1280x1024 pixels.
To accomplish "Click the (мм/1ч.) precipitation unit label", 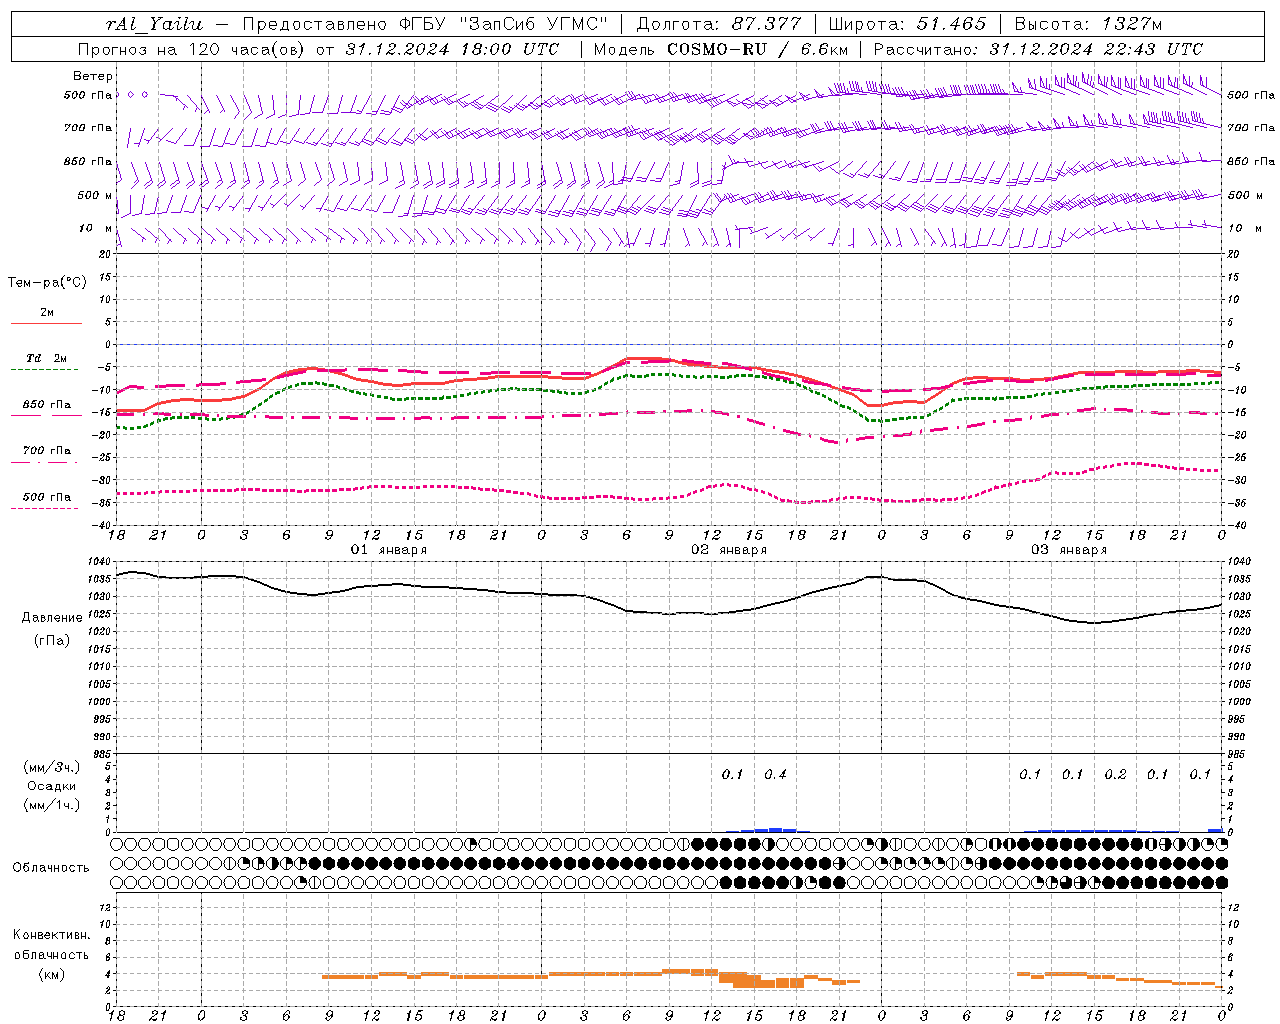I will (x=52, y=805).
